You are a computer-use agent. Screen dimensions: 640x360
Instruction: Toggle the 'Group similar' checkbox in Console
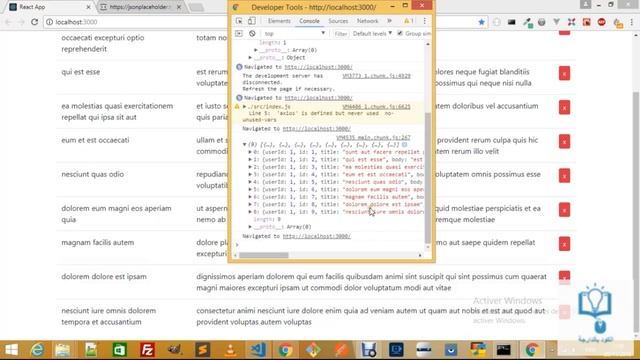[400, 33]
